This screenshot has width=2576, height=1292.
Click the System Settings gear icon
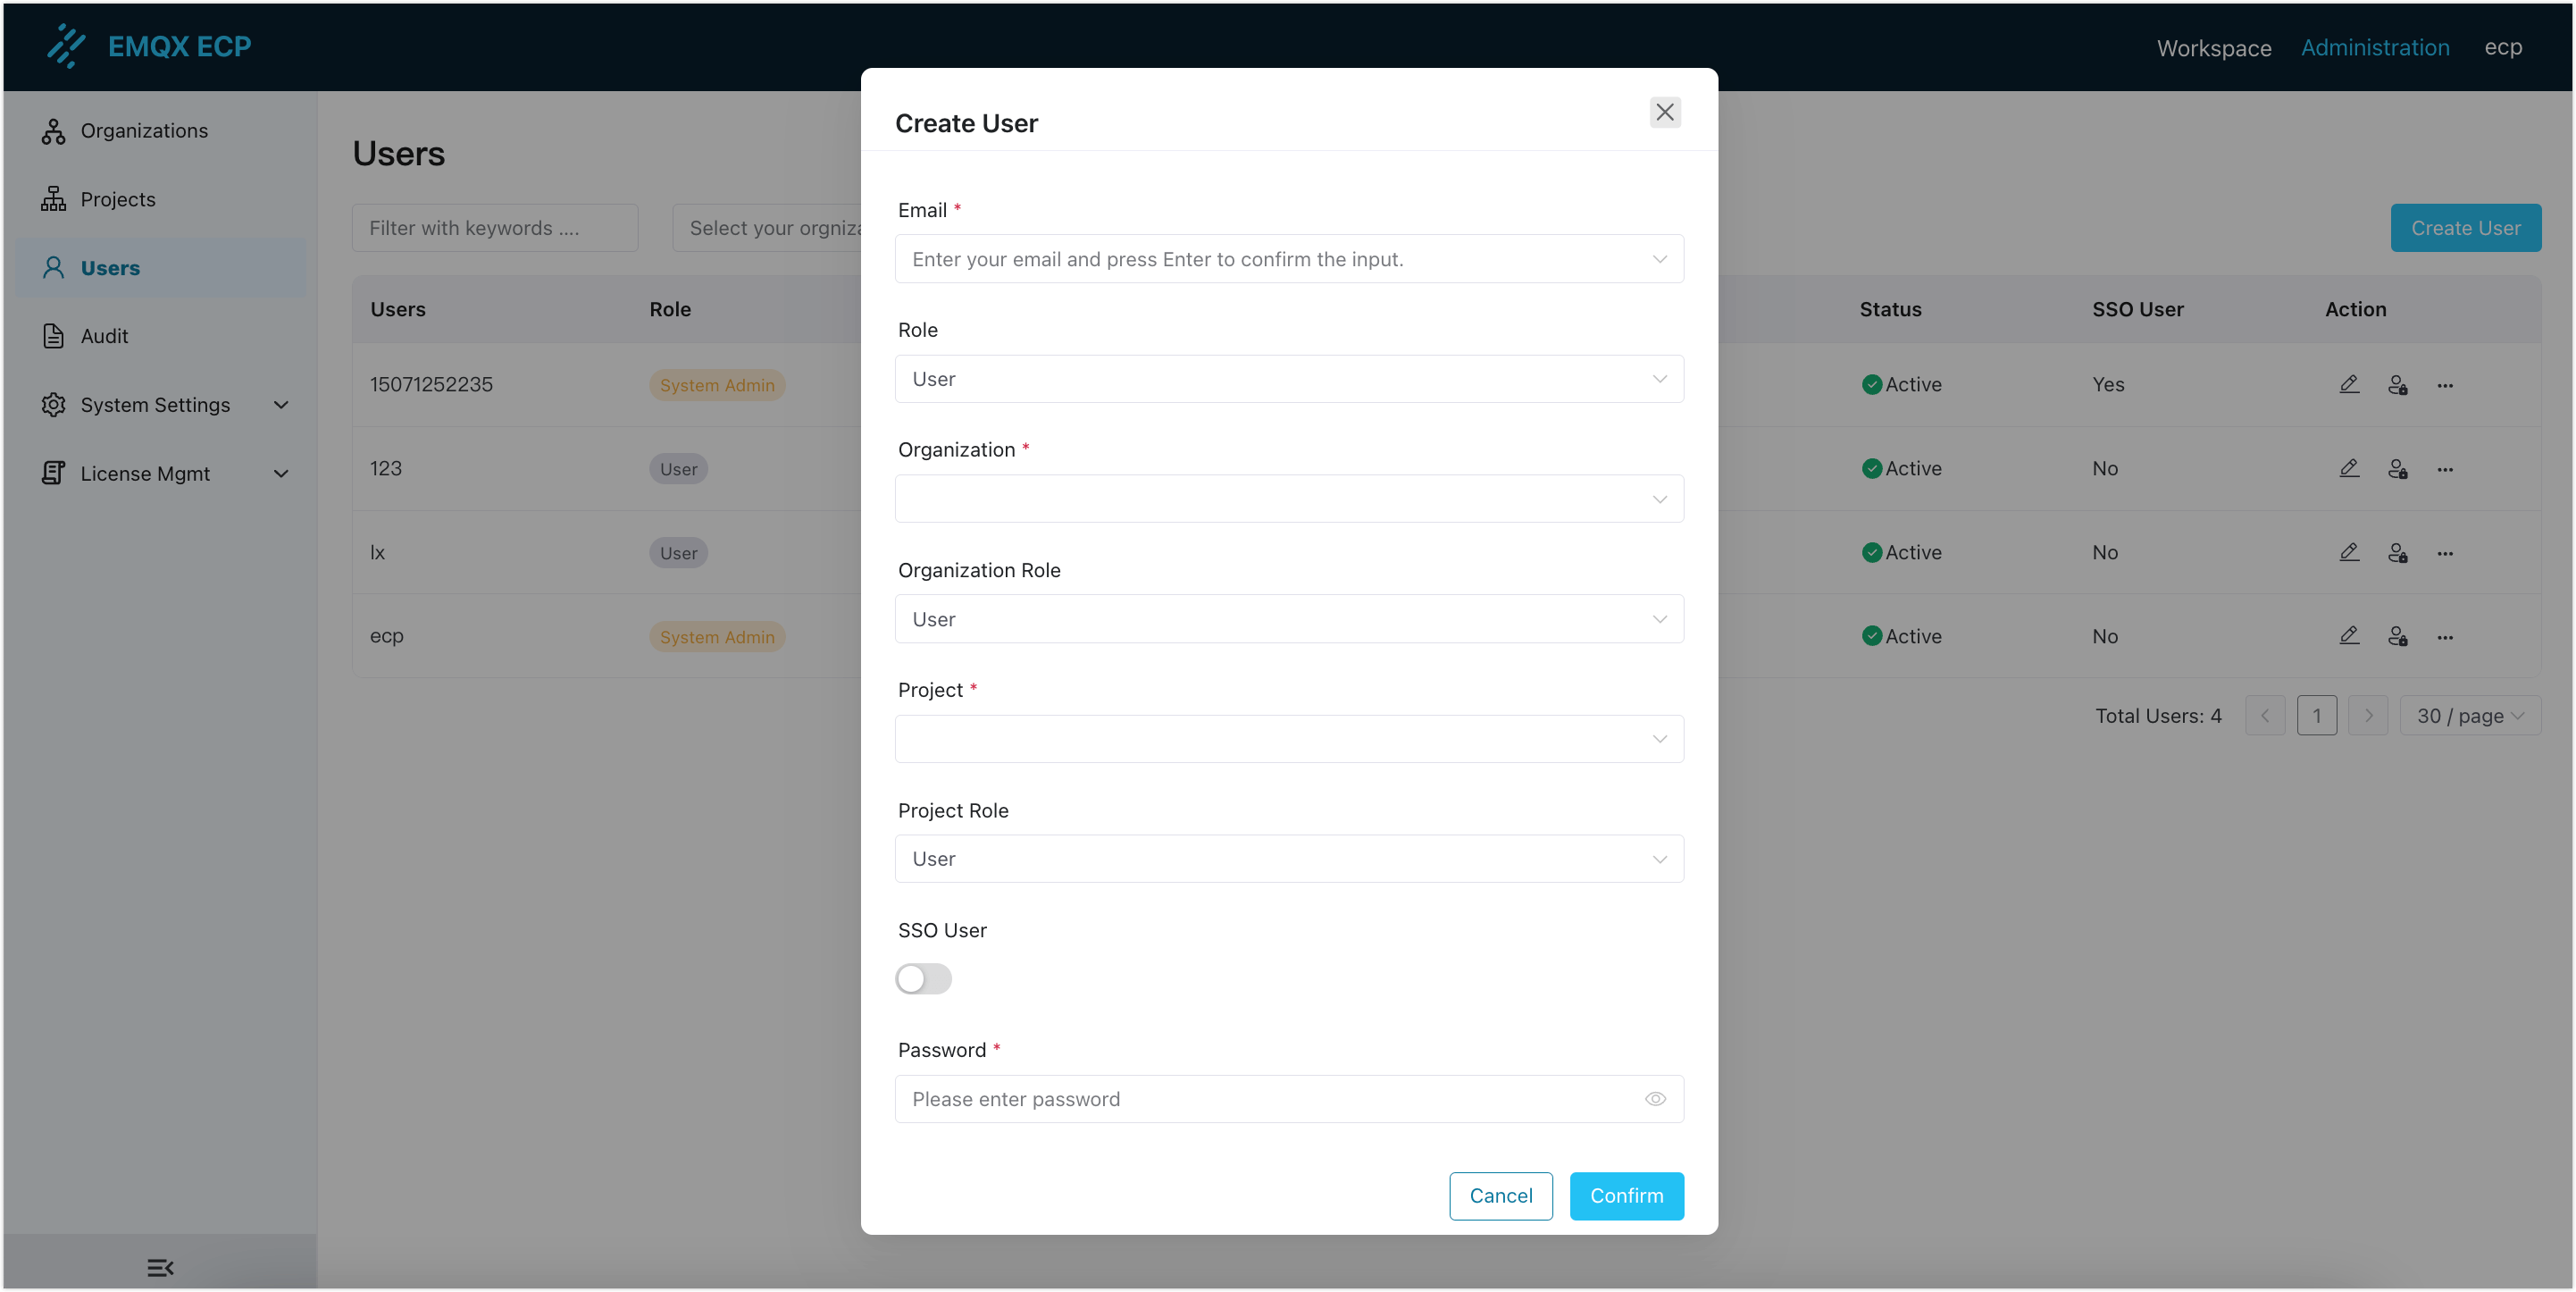(x=53, y=405)
